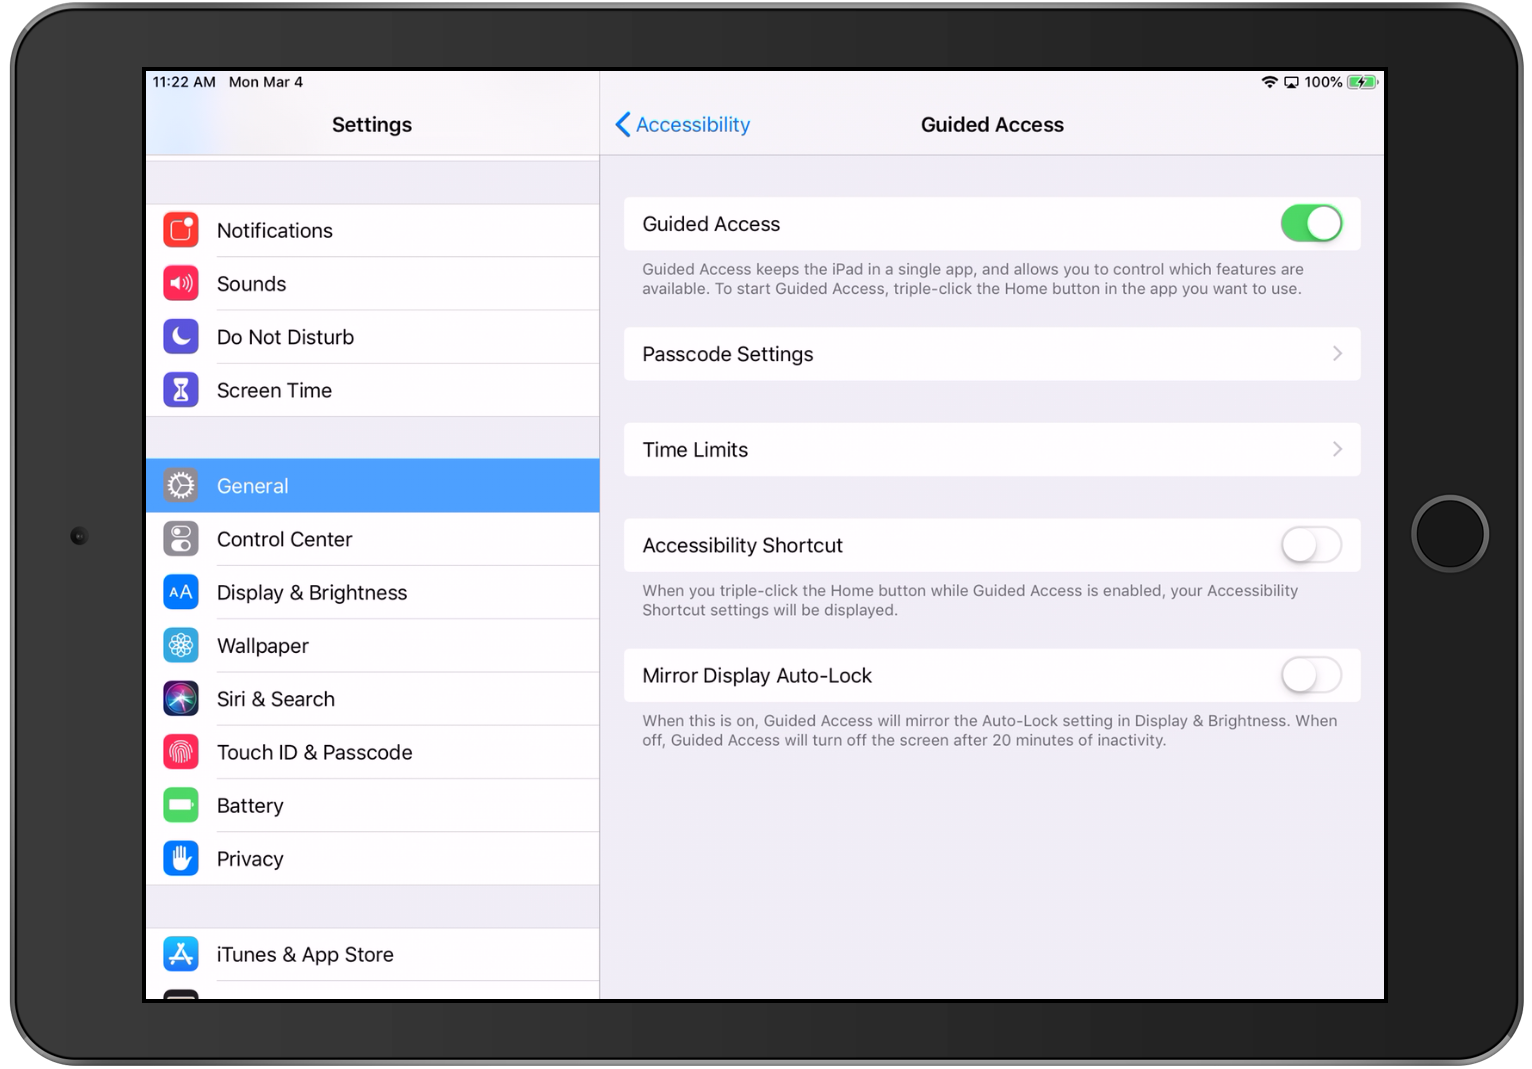1532x1069 pixels.
Task: Tap the General gear icon
Action: click(x=181, y=486)
